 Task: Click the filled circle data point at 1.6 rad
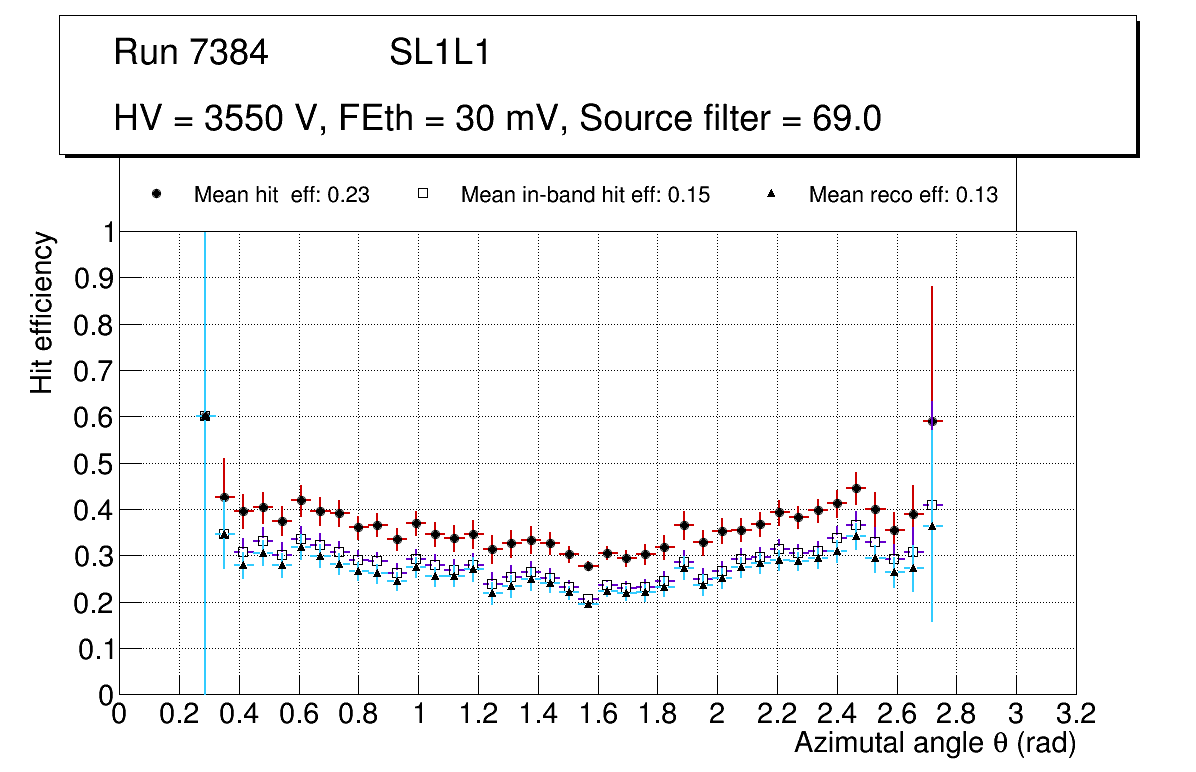click(x=588, y=566)
